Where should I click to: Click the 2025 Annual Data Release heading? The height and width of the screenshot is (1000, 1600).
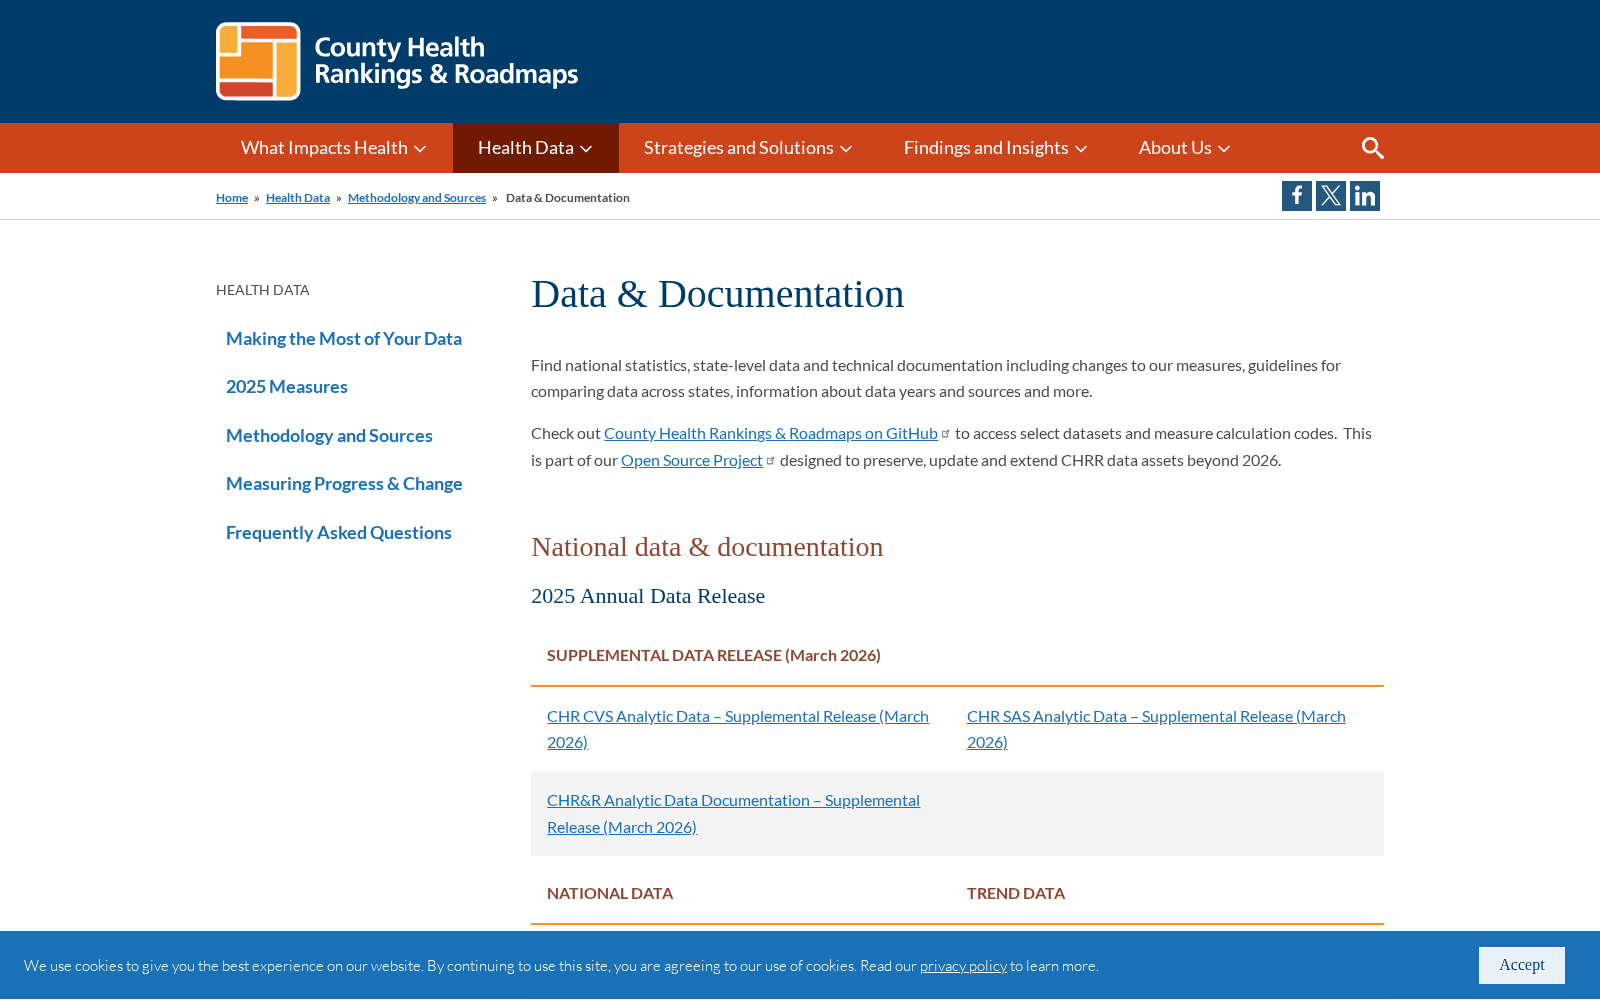[648, 596]
